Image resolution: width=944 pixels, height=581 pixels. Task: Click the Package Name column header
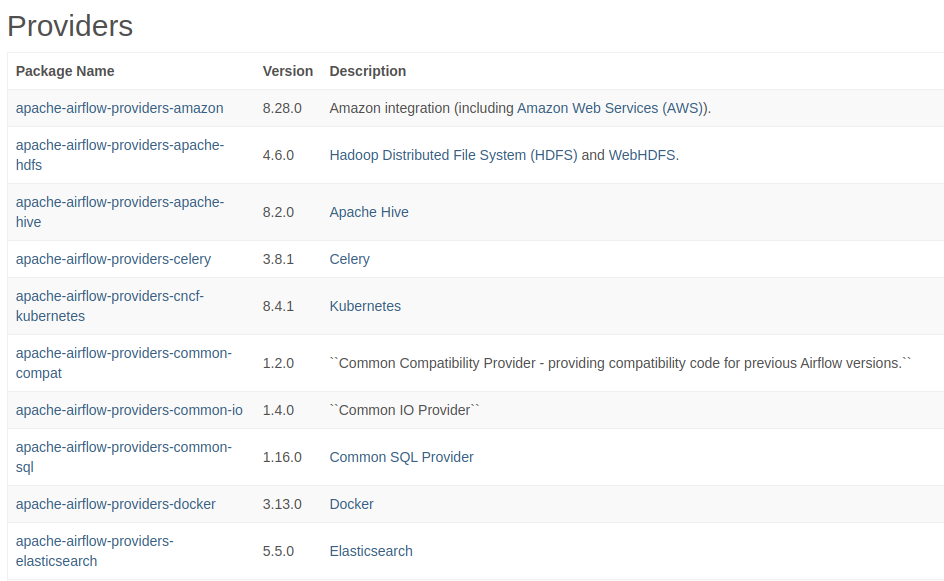coord(65,71)
